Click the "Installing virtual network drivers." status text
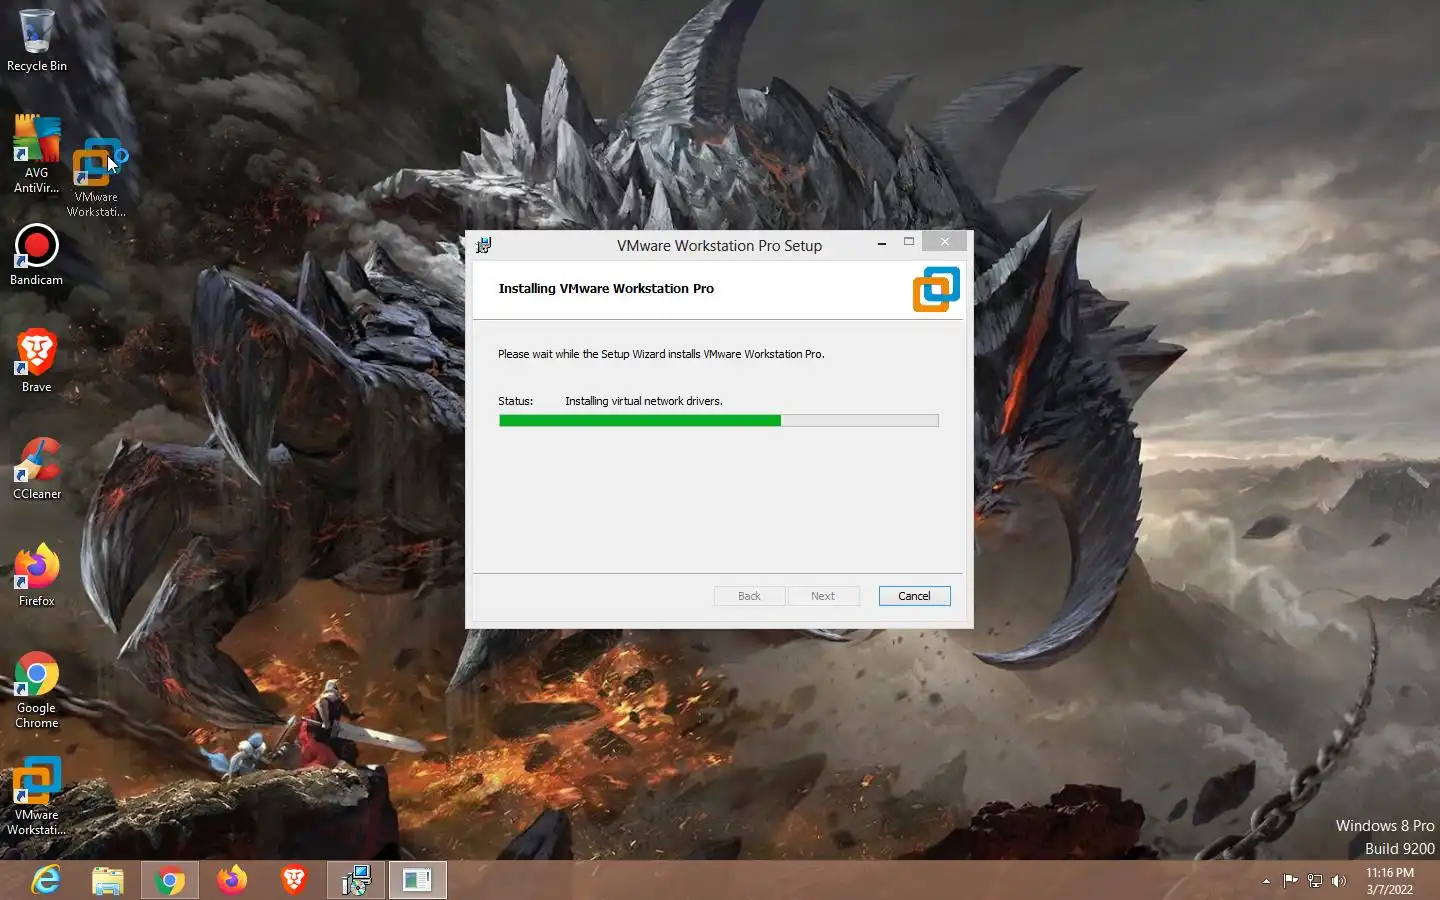1440x900 pixels. [643, 401]
